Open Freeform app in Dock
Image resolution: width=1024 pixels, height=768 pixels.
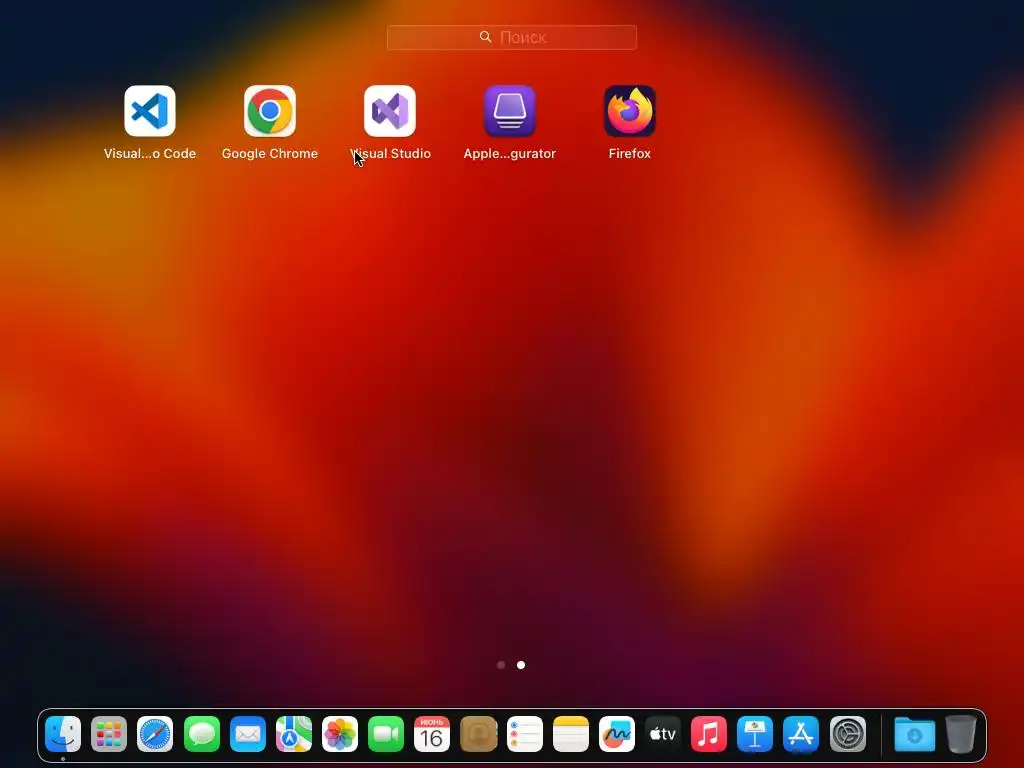tap(617, 734)
